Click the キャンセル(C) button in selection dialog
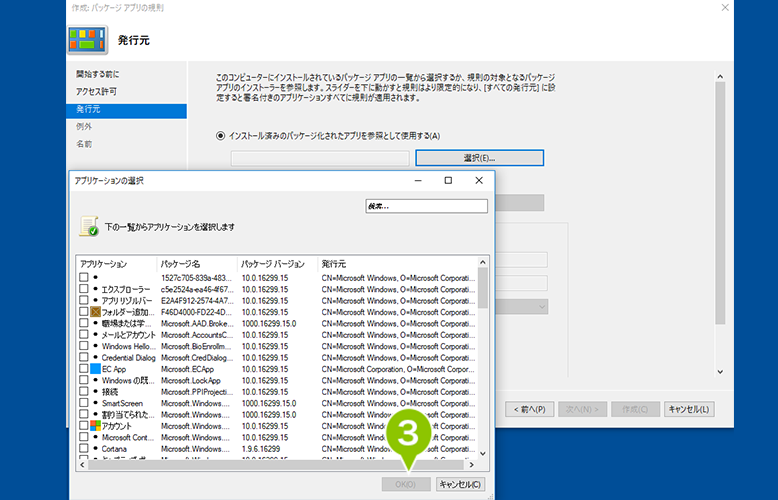This screenshot has height=500, width=778. pos(460,484)
